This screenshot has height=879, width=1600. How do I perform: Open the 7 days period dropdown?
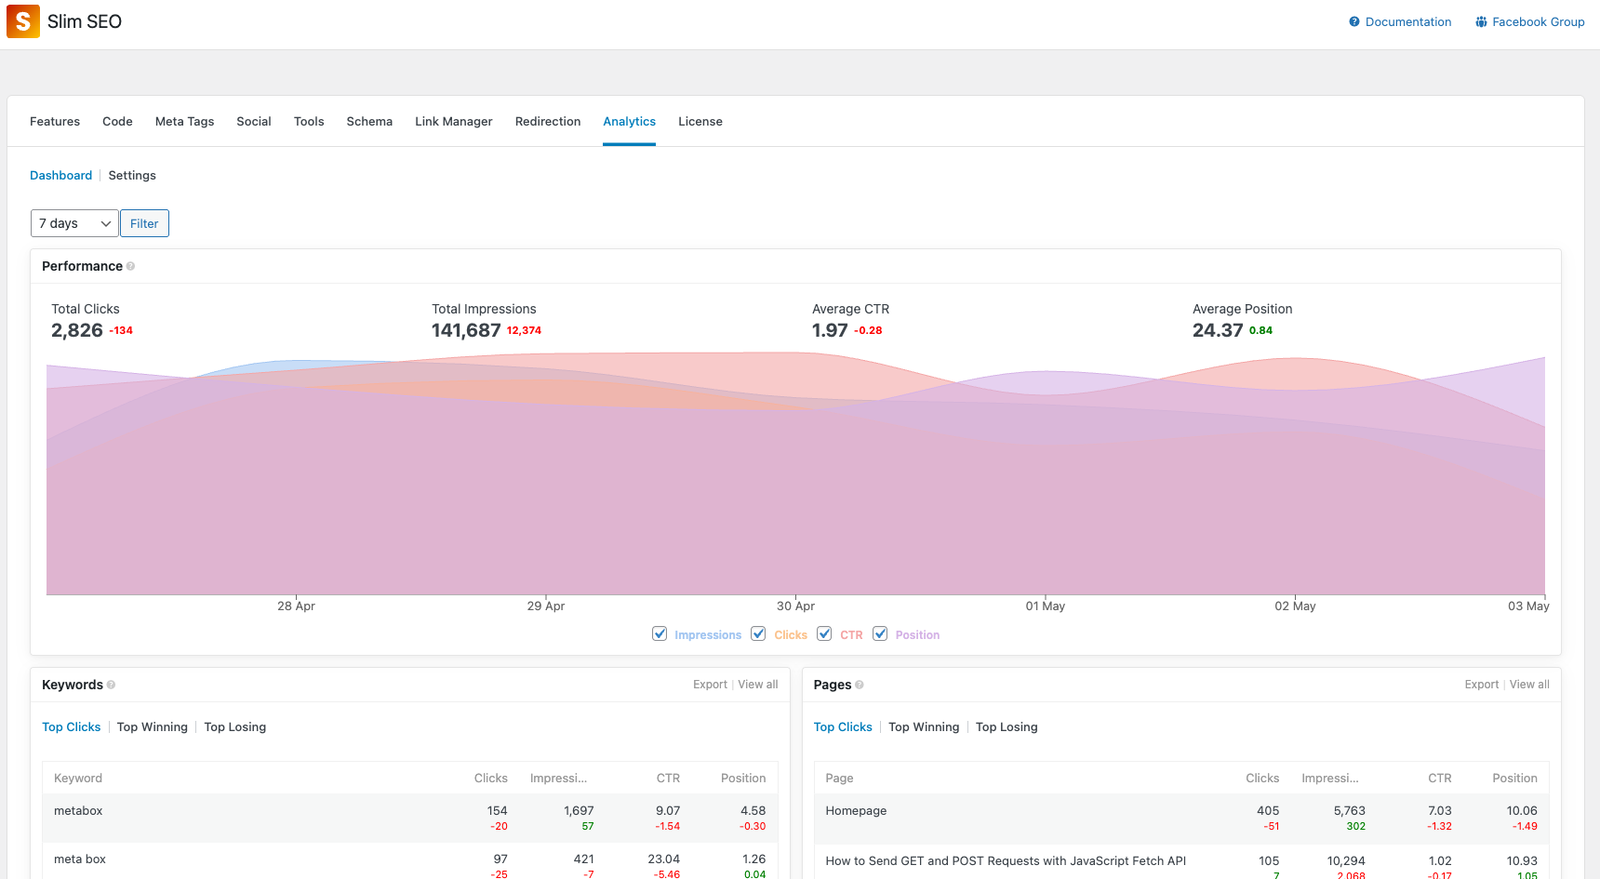coord(74,223)
